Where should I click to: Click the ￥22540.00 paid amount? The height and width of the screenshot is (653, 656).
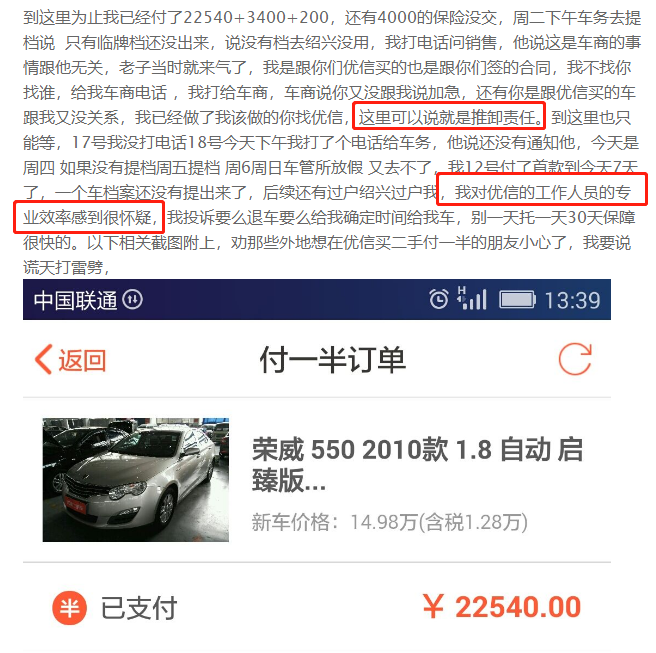click(502, 607)
